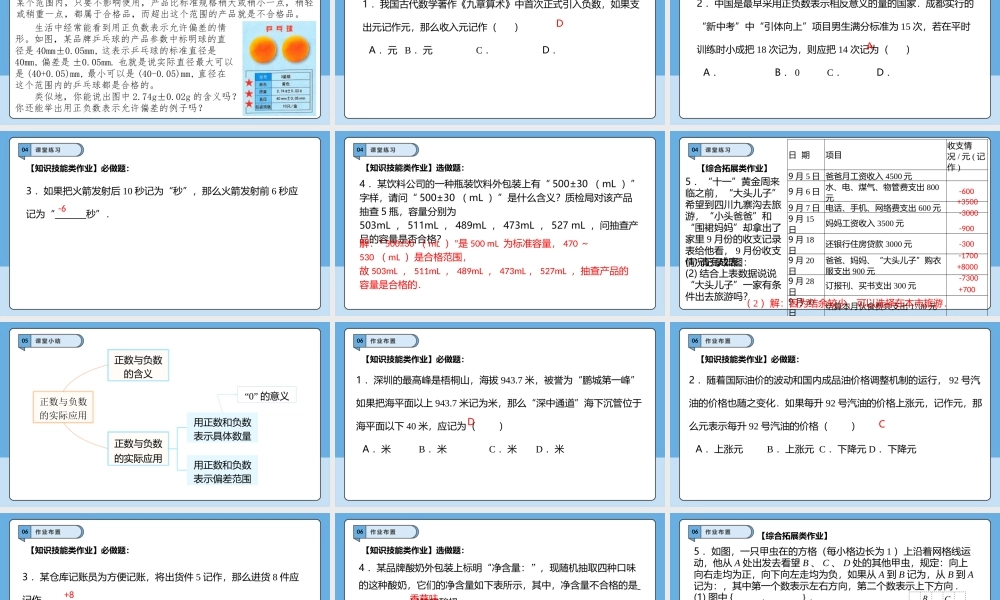The width and height of the screenshot is (1000, 600).
Task: Click the '用正数和负数表示具体数量' node
Action: click(x=223, y=429)
